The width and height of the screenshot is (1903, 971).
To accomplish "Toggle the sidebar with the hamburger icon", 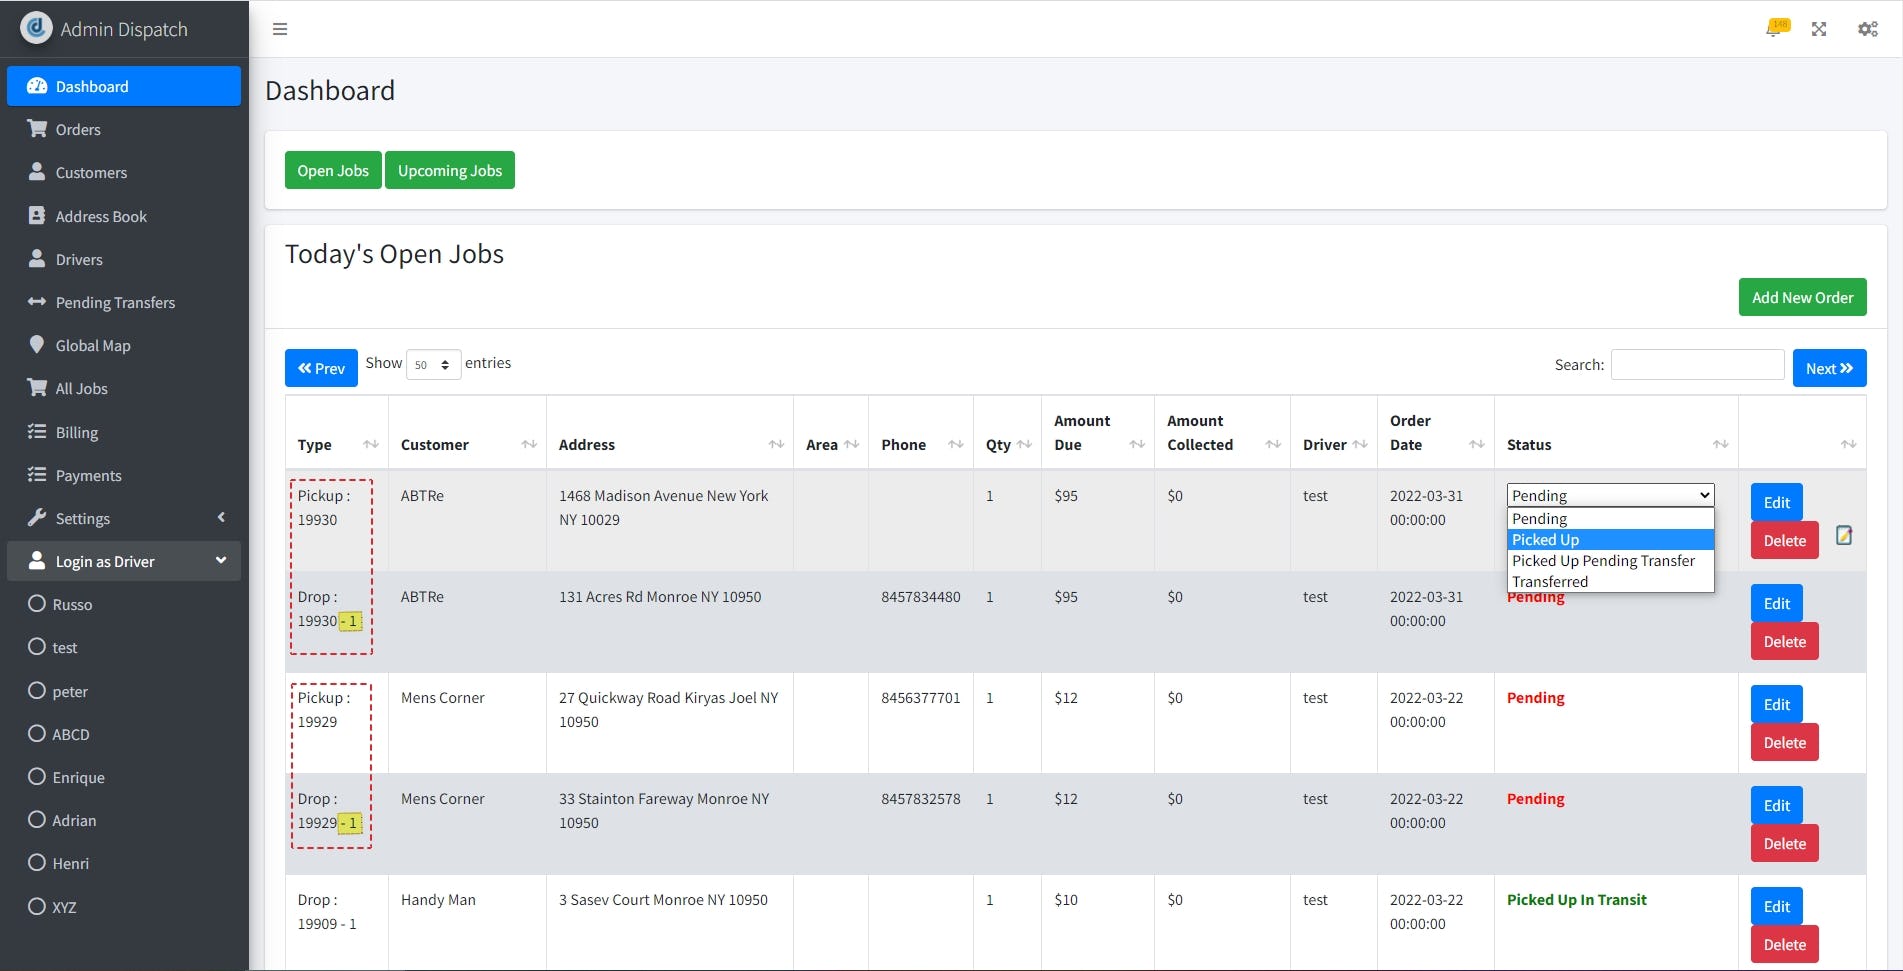I will click(x=280, y=29).
